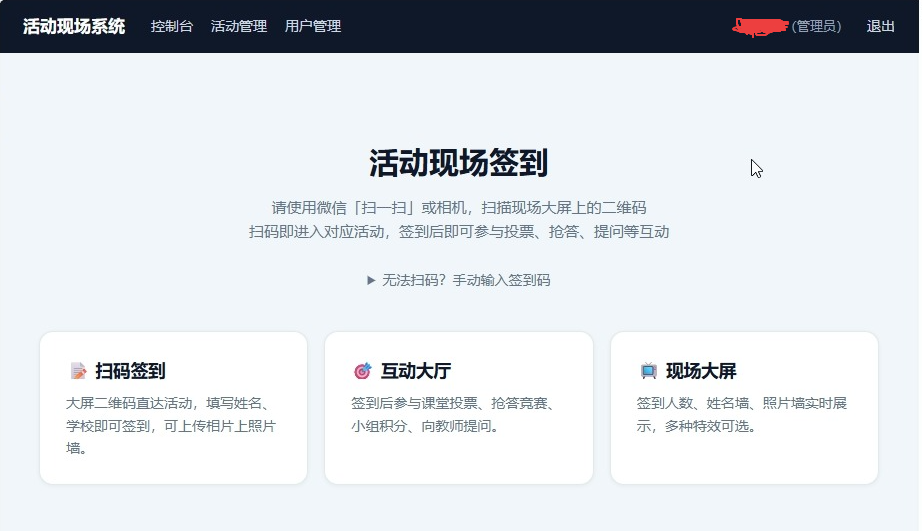This screenshot has width=922, height=531.
Task: Click text 扫码即进入对应活动 line
Action: click(x=459, y=232)
